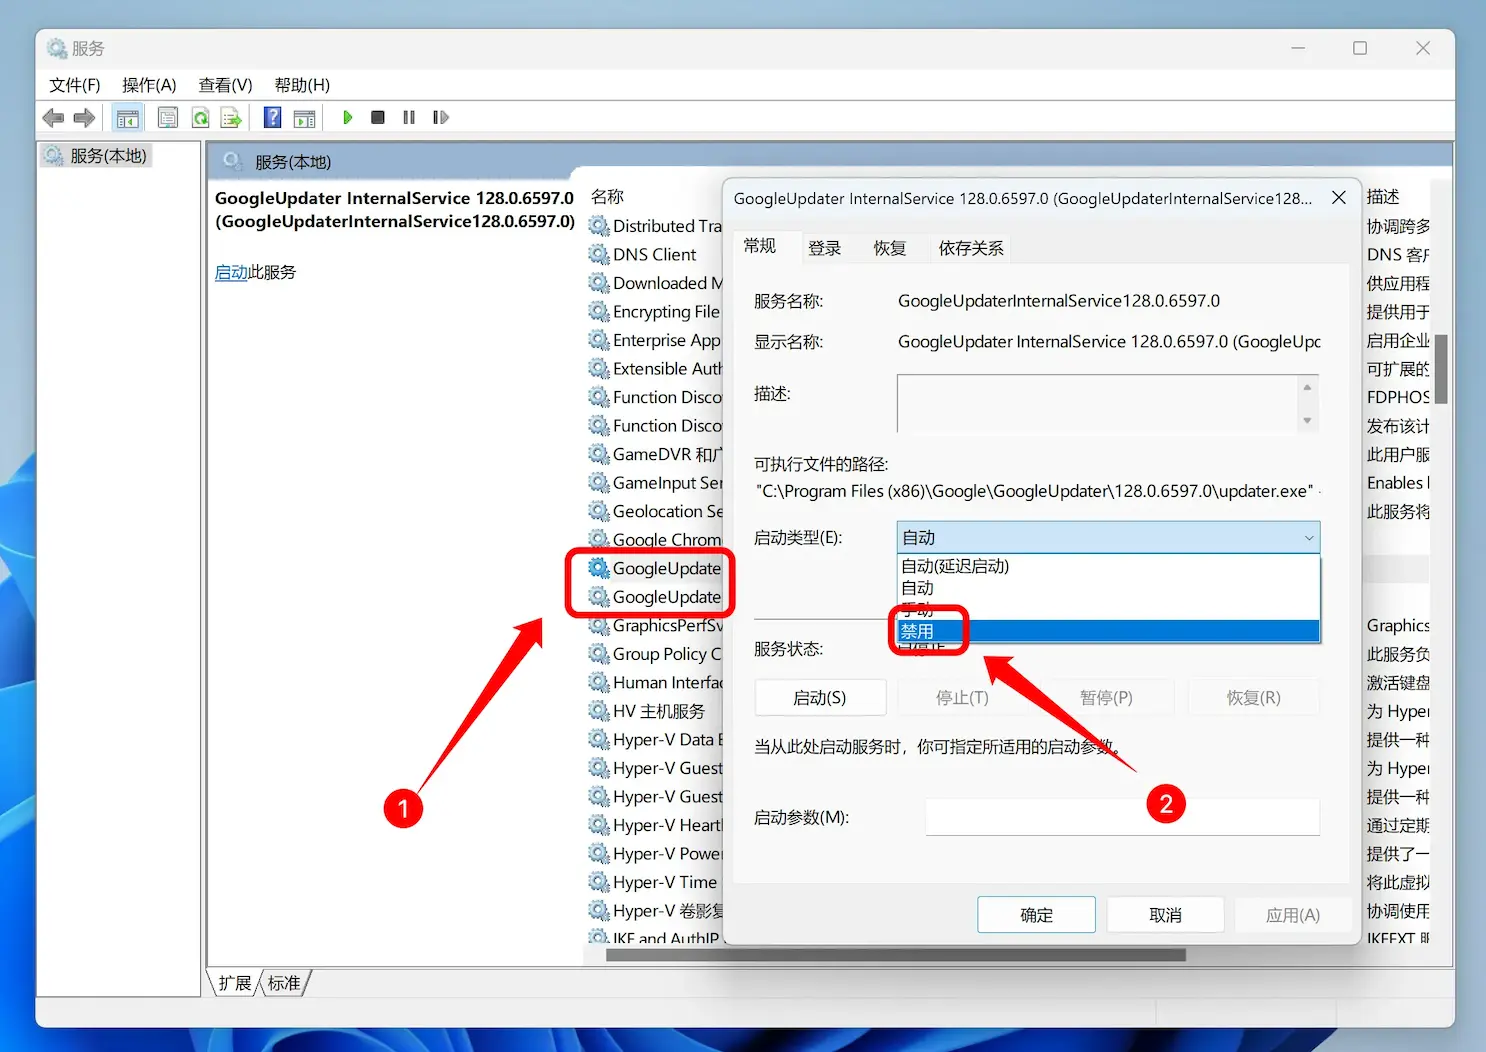Click the 取消 button
Viewport: 1486px width, 1052px height.
pos(1165,915)
